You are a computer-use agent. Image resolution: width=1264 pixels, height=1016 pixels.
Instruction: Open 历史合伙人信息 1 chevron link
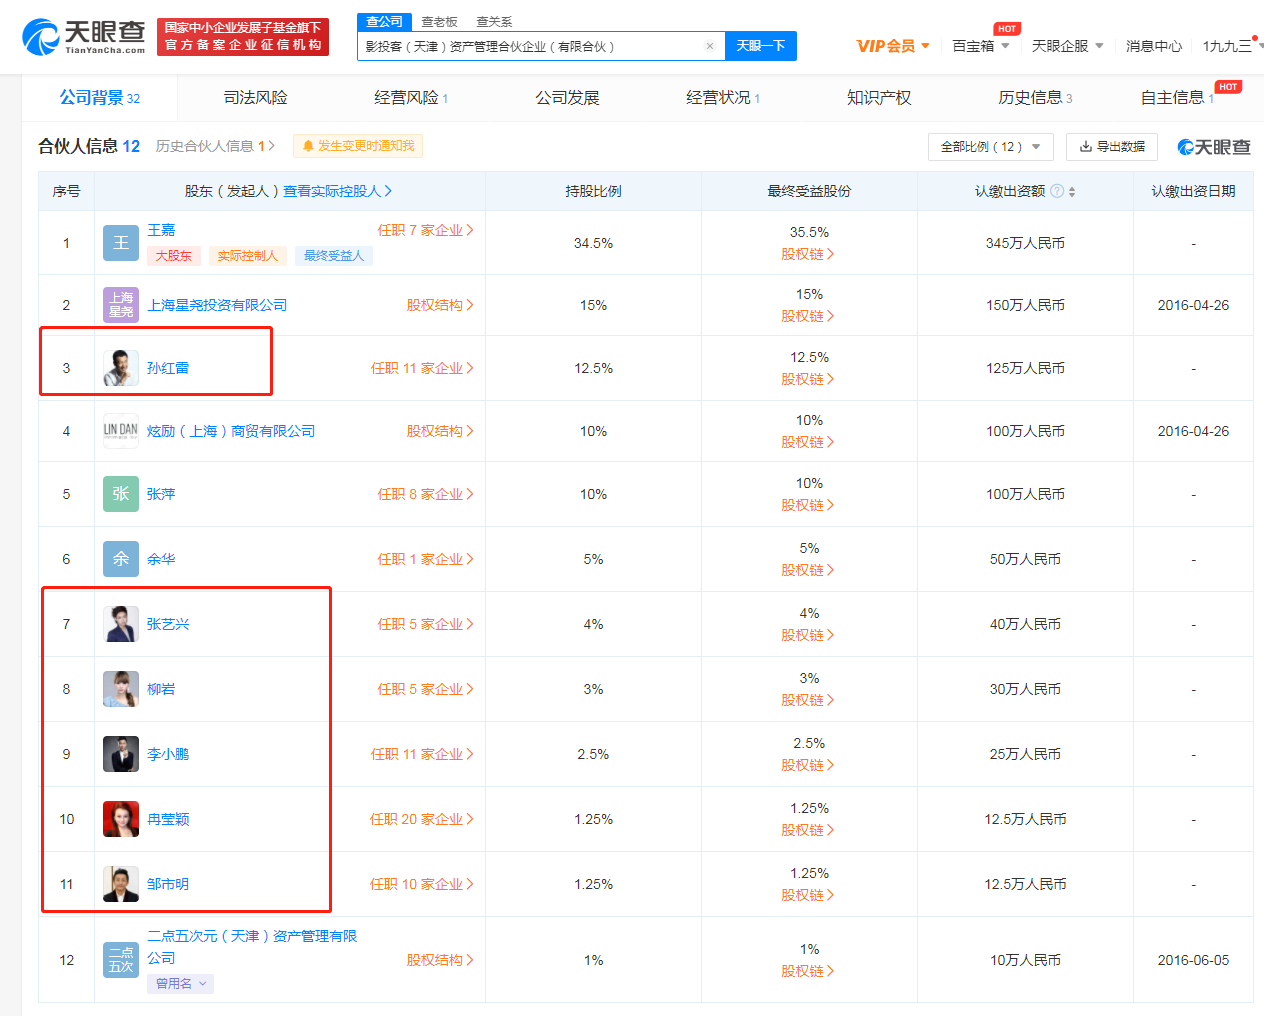(215, 146)
